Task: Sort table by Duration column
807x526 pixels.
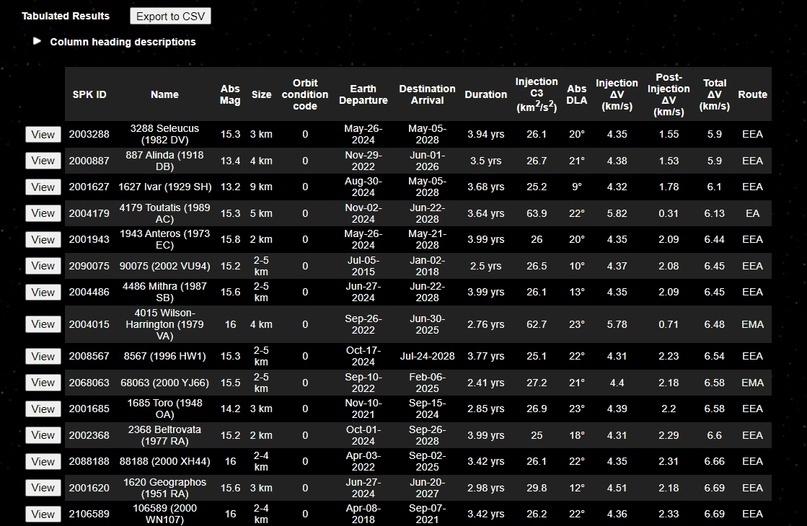Action: pyautogui.click(x=486, y=95)
